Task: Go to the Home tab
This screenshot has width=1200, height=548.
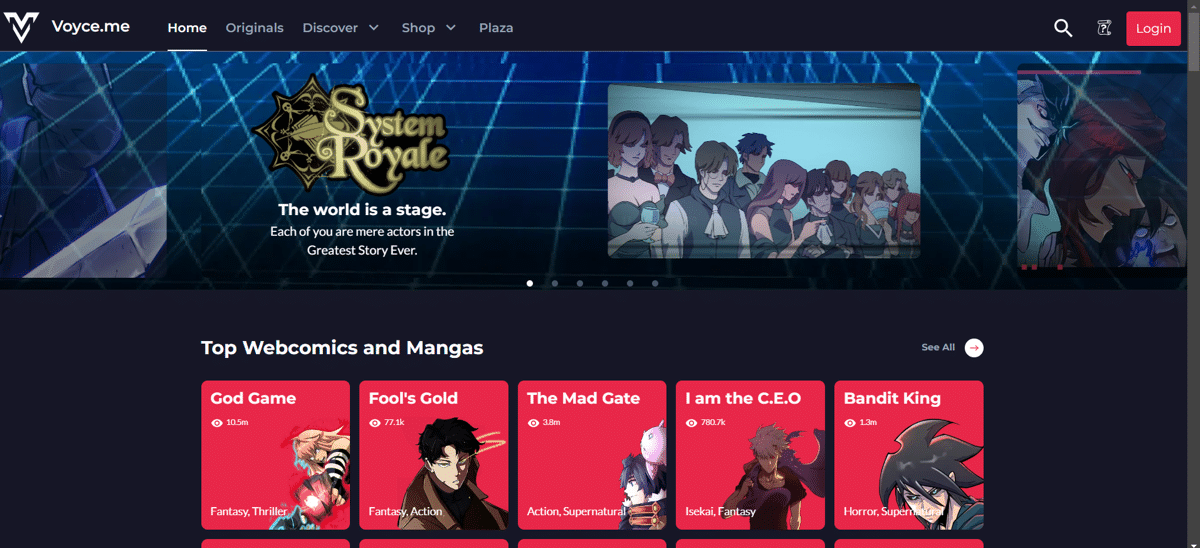Action: (187, 28)
